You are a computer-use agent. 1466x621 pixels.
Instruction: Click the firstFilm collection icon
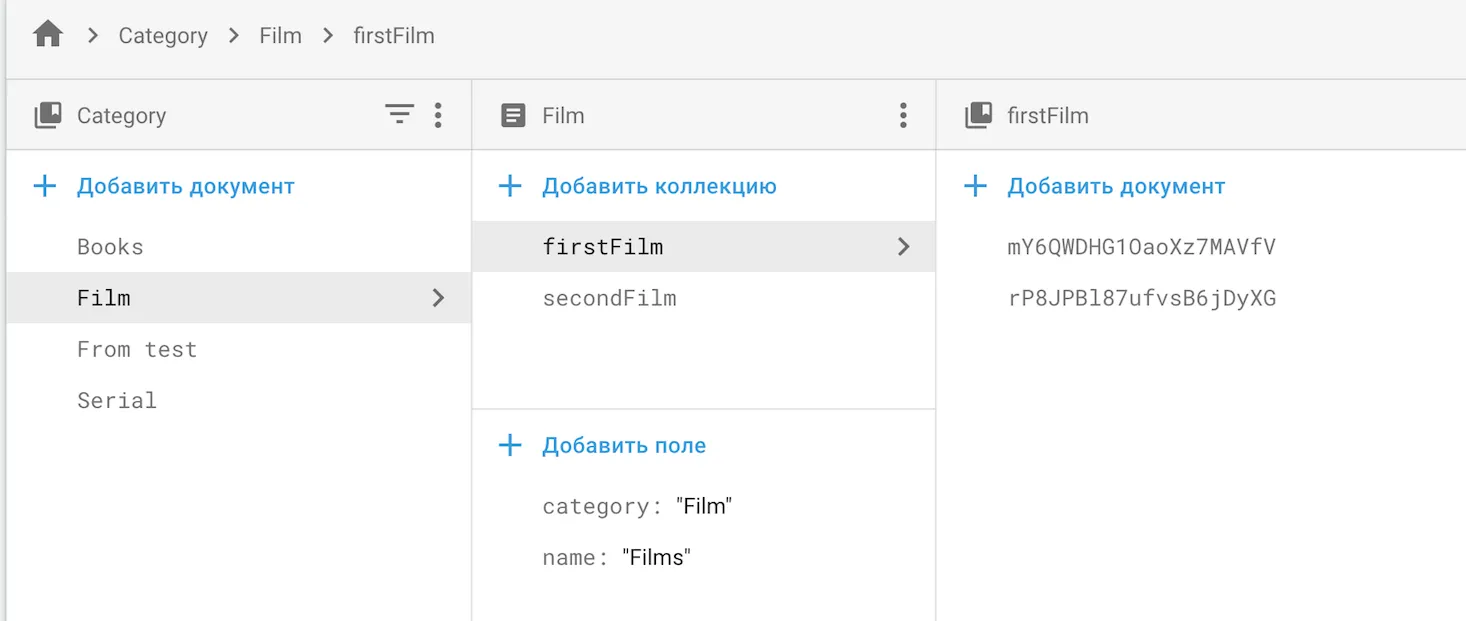978,115
